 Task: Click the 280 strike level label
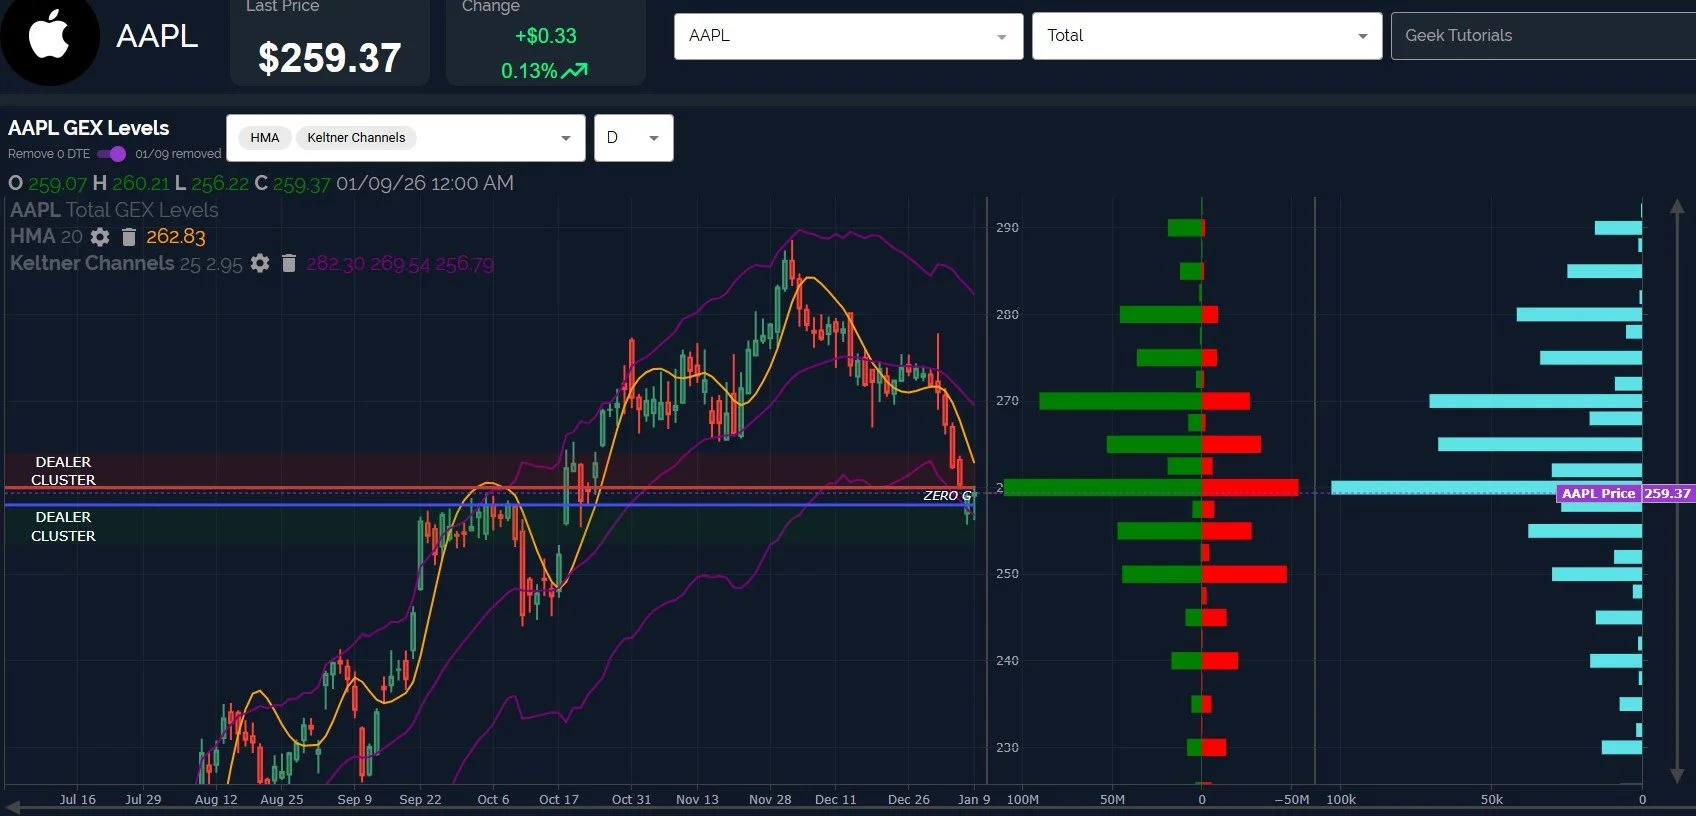pyautogui.click(x=1007, y=315)
